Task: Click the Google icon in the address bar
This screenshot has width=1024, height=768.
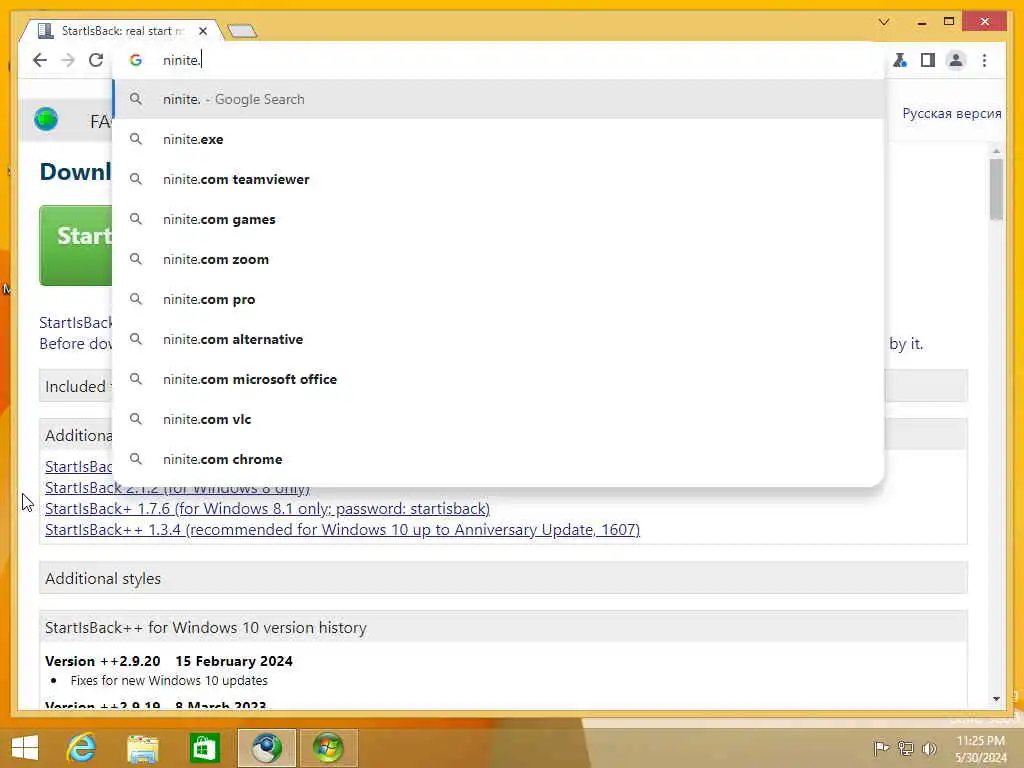Action: point(136,60)
